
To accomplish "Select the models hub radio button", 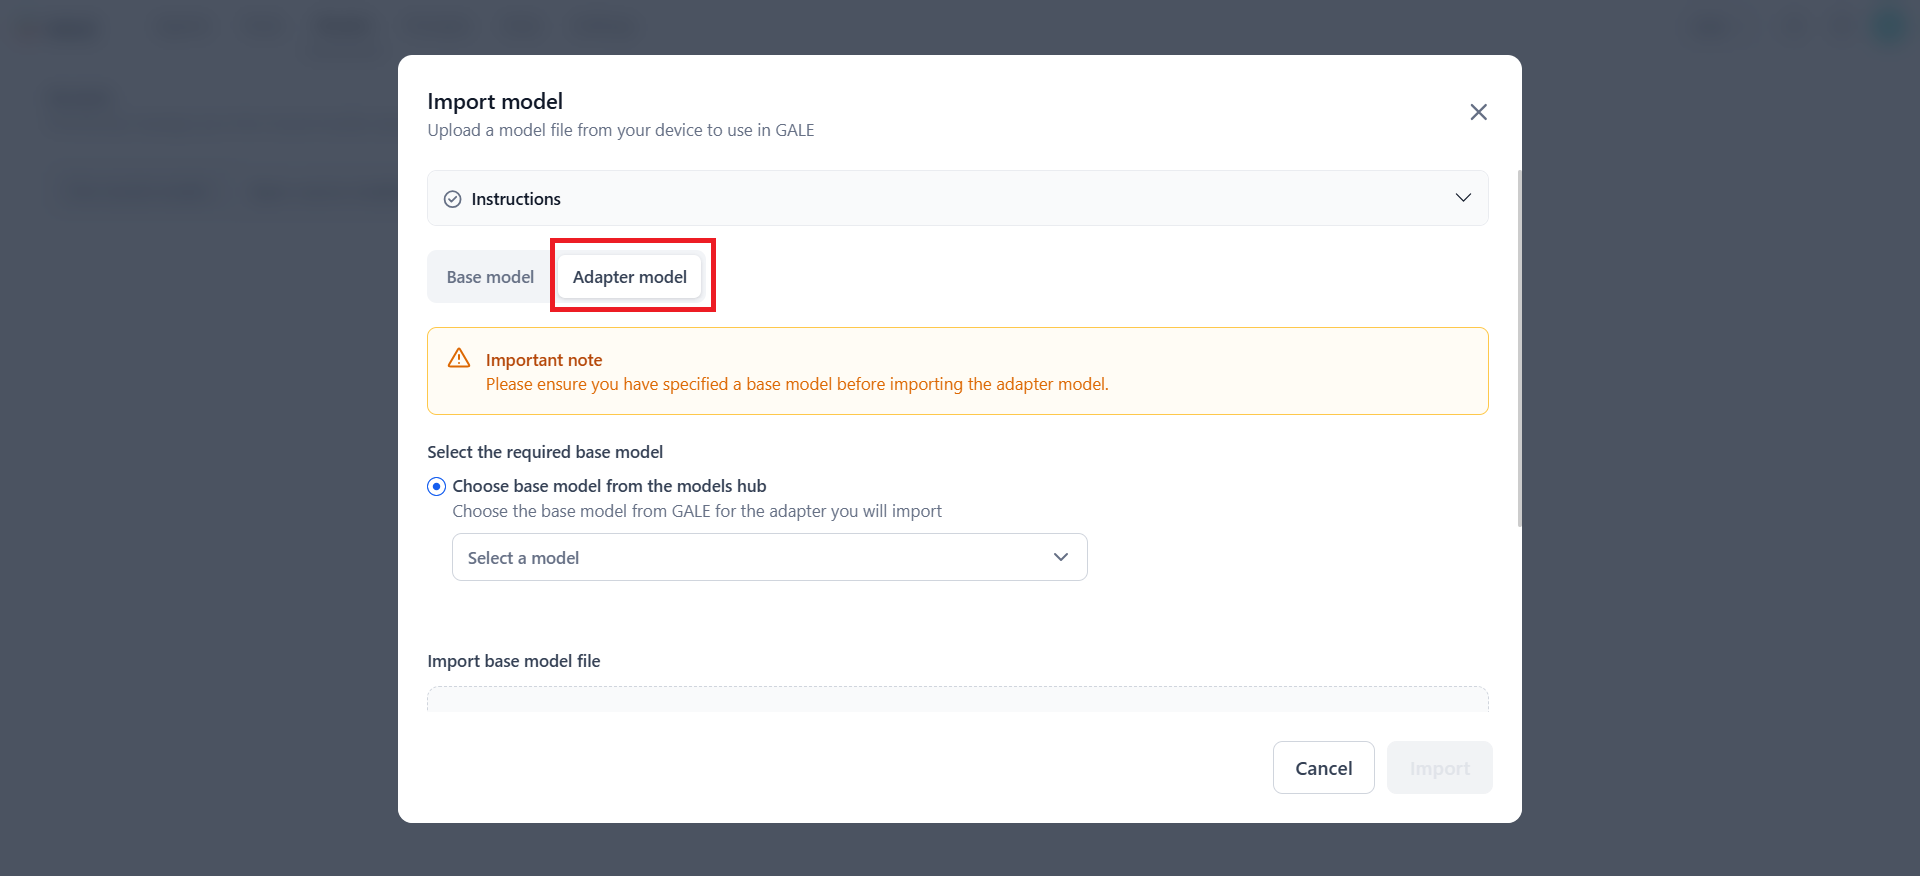I will click(x=437, y=487).
